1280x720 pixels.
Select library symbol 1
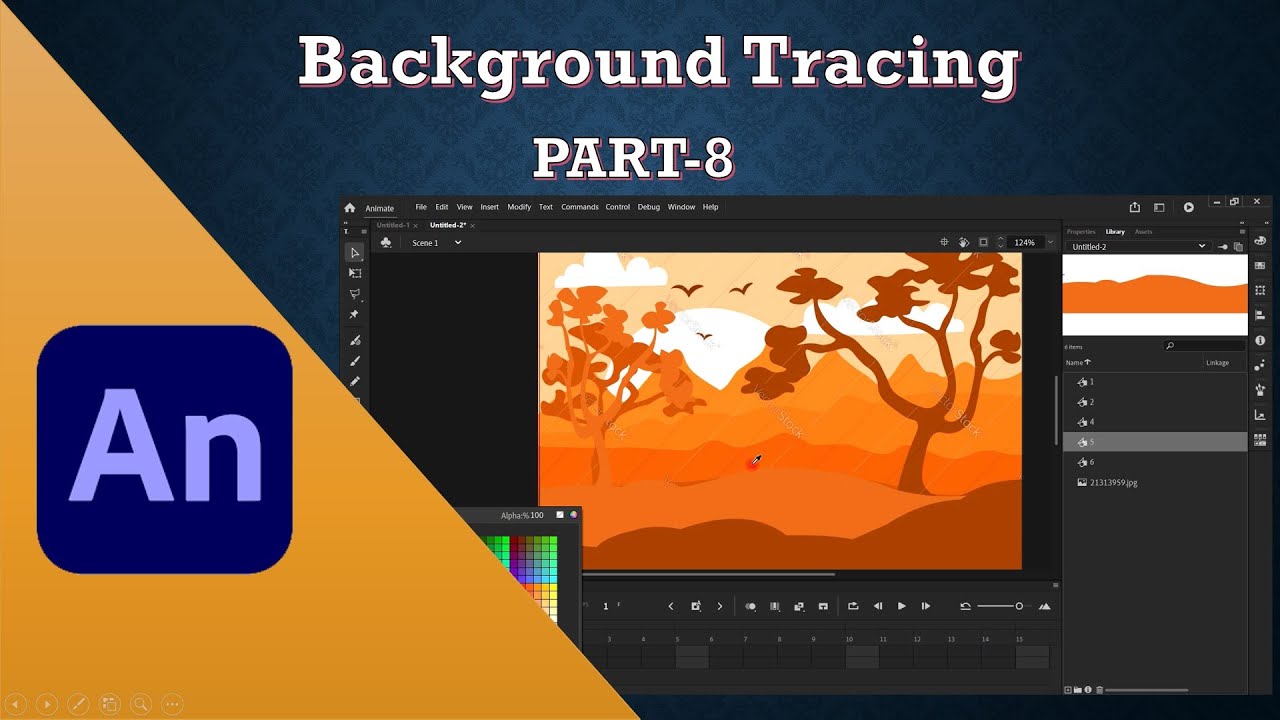click(1155, 382)
